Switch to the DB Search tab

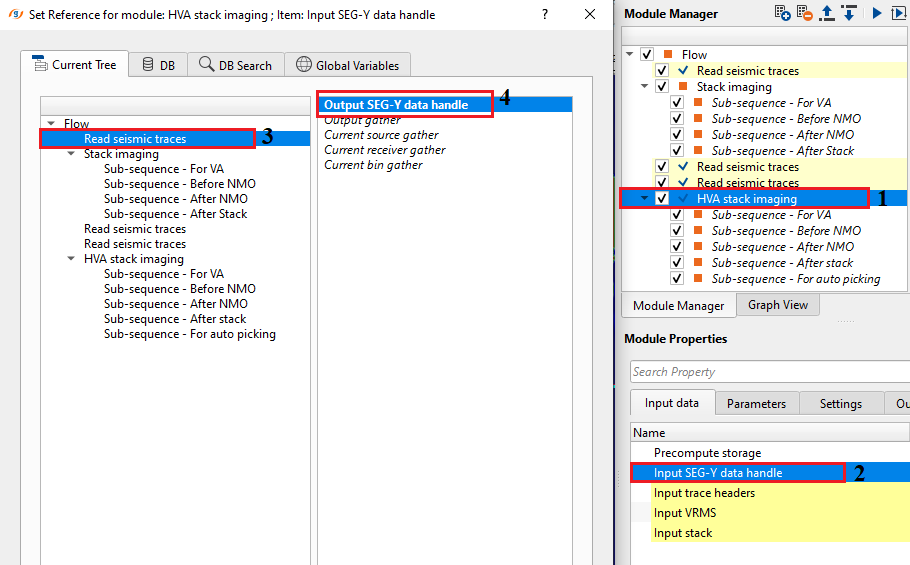point(235,65)
